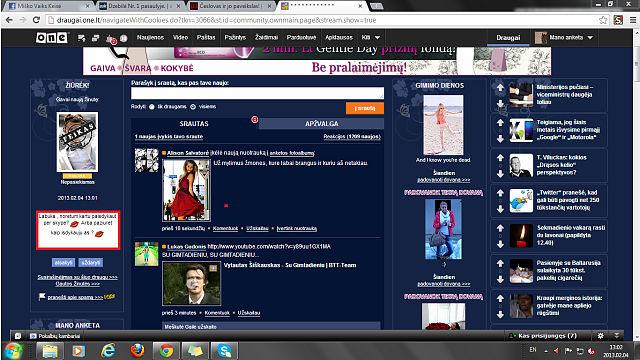This screenshot has width=640, height=360.
Task: Reload the page with the refresh icon
Action: click(36, 20)
